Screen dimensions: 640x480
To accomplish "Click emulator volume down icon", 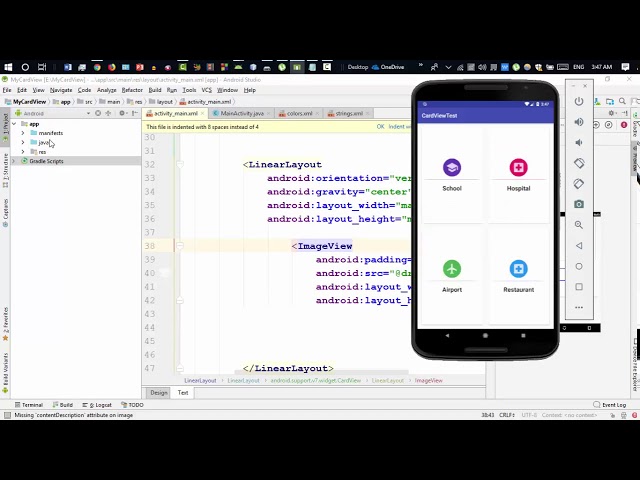I will 579,142.
